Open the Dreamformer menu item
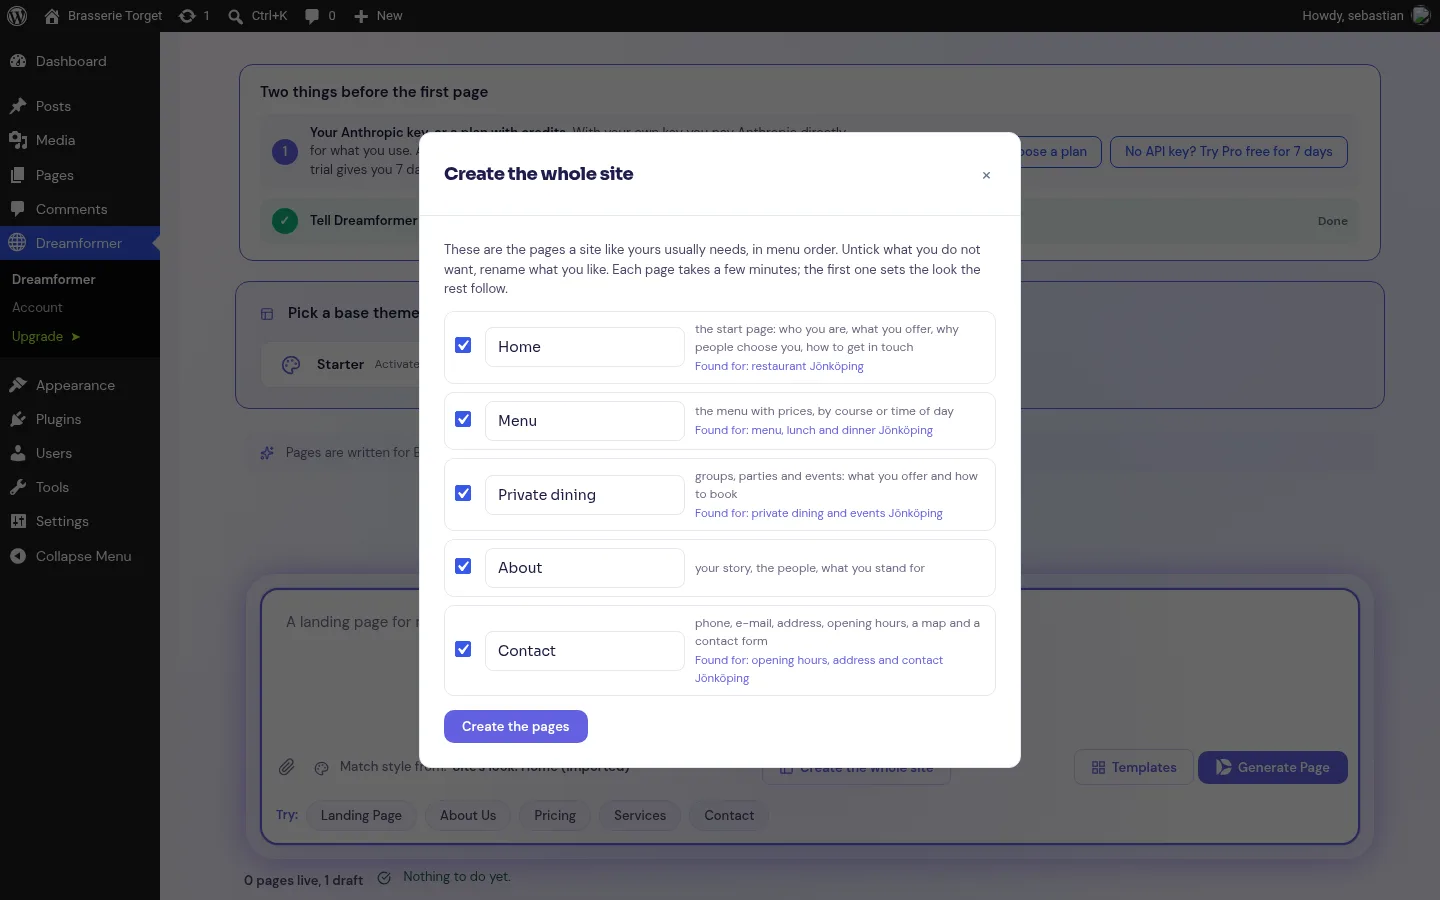Viewport: 1440px width, 900px height. click(80, 243)
